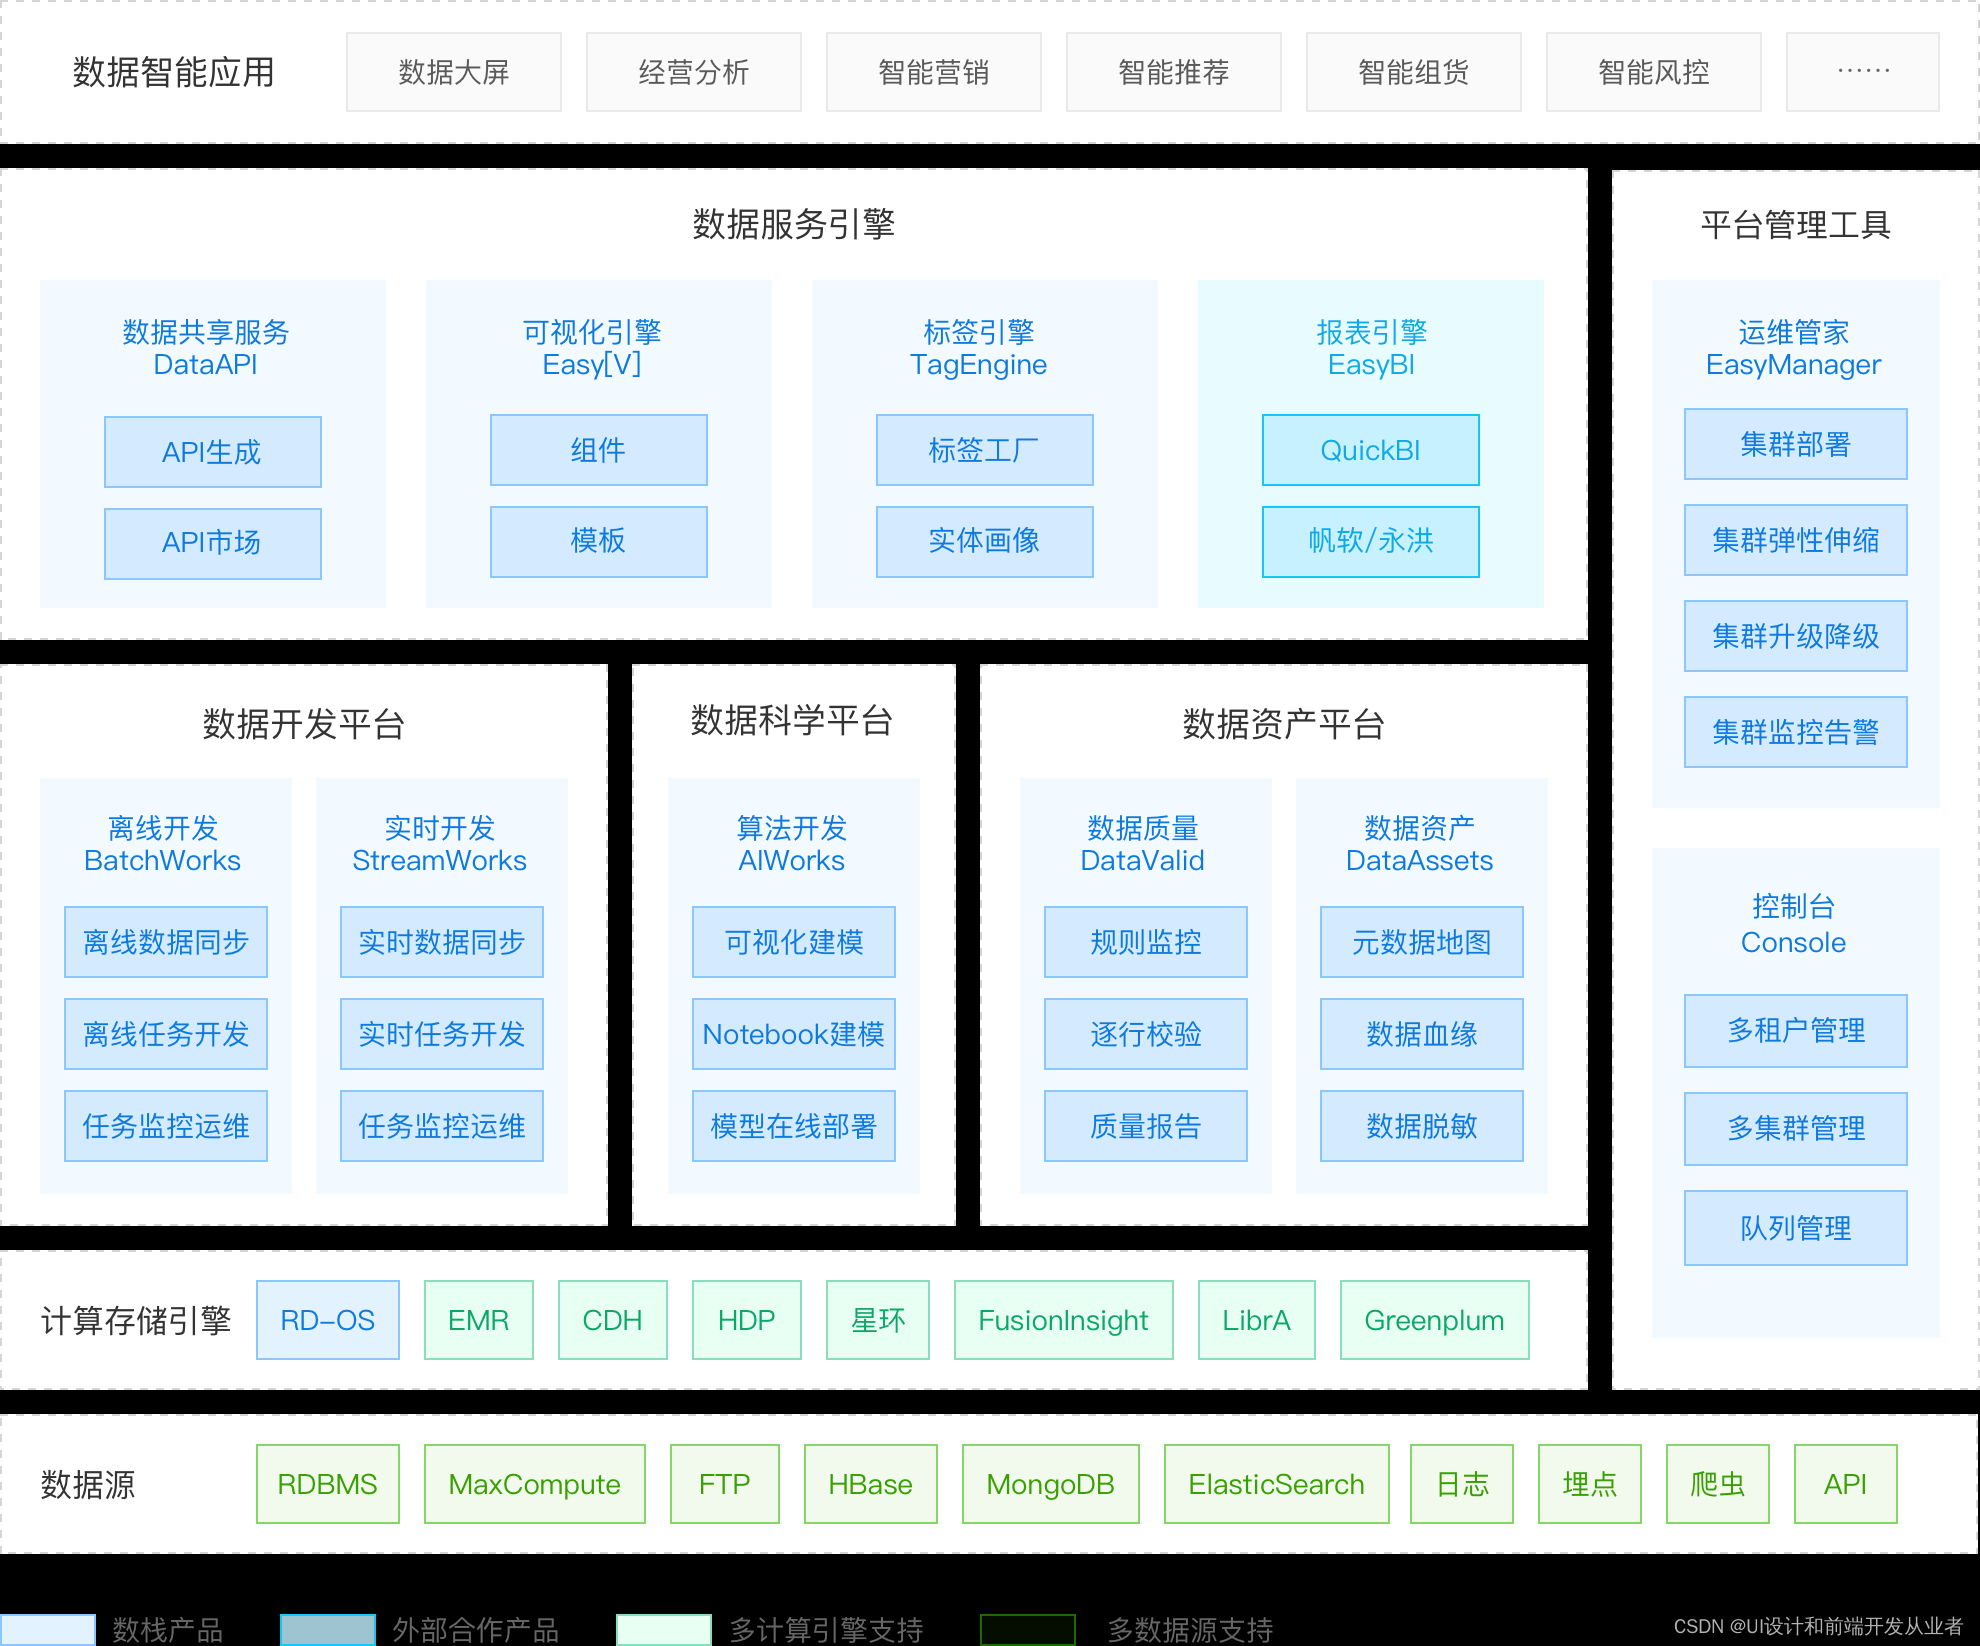Click the API市场 box

(x=212, y=543)
